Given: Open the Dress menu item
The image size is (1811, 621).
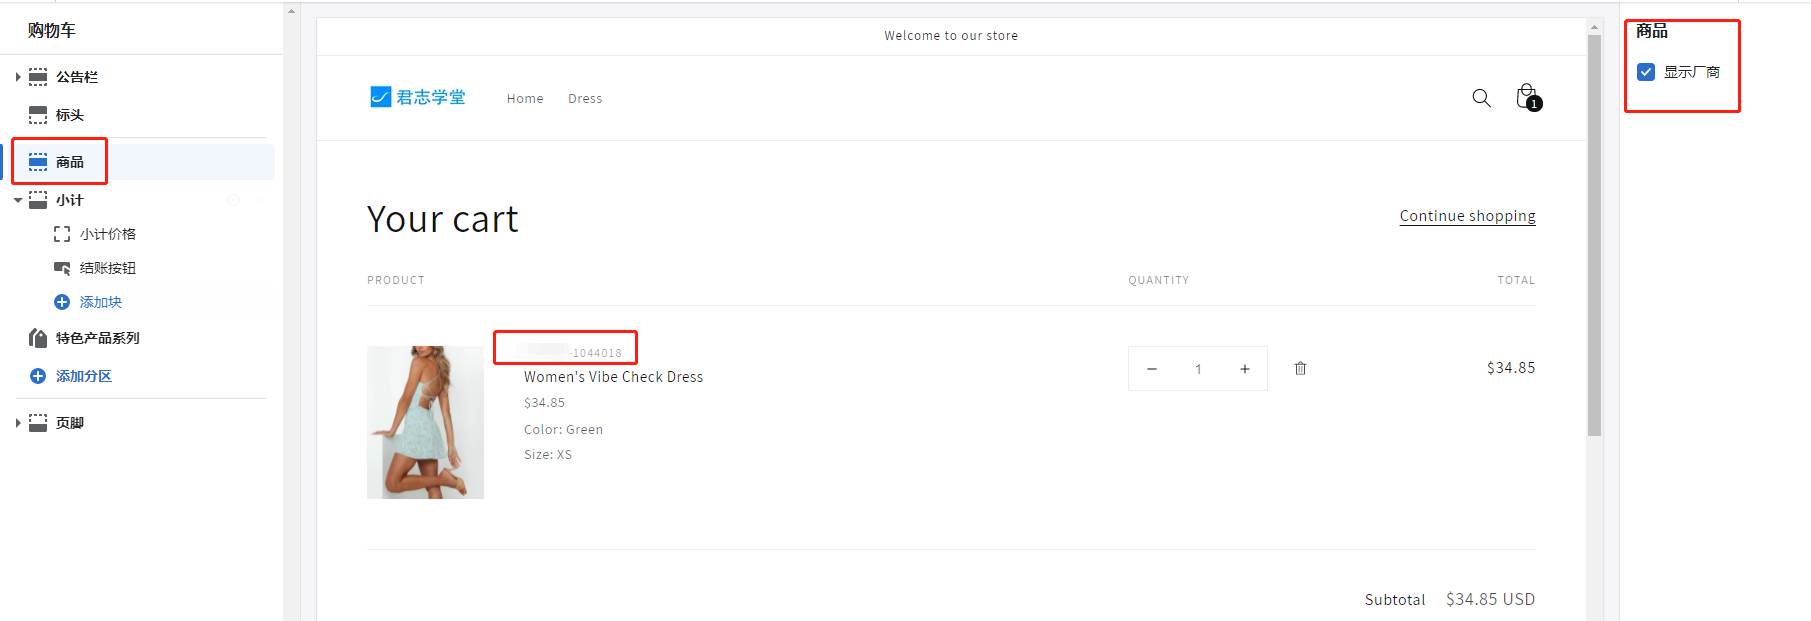Looking at the screenshot, I should pos(585,98).
